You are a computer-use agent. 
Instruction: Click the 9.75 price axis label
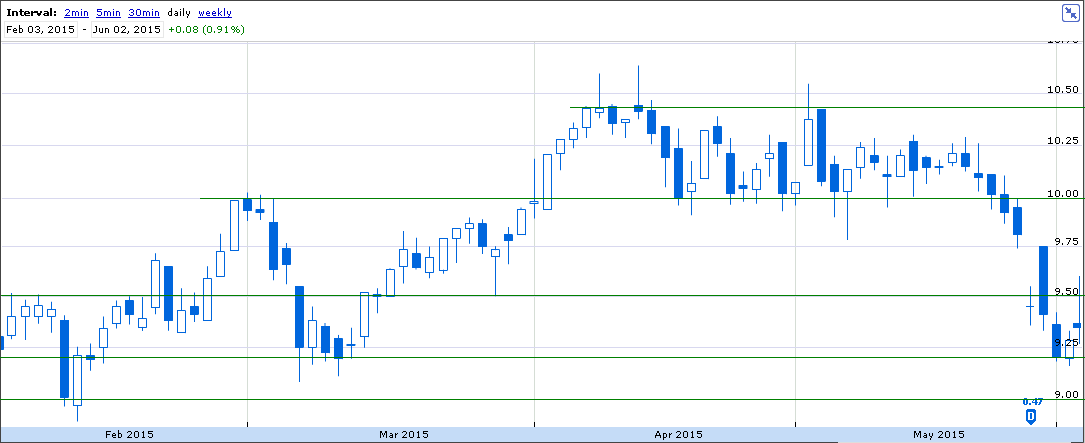1064,241
